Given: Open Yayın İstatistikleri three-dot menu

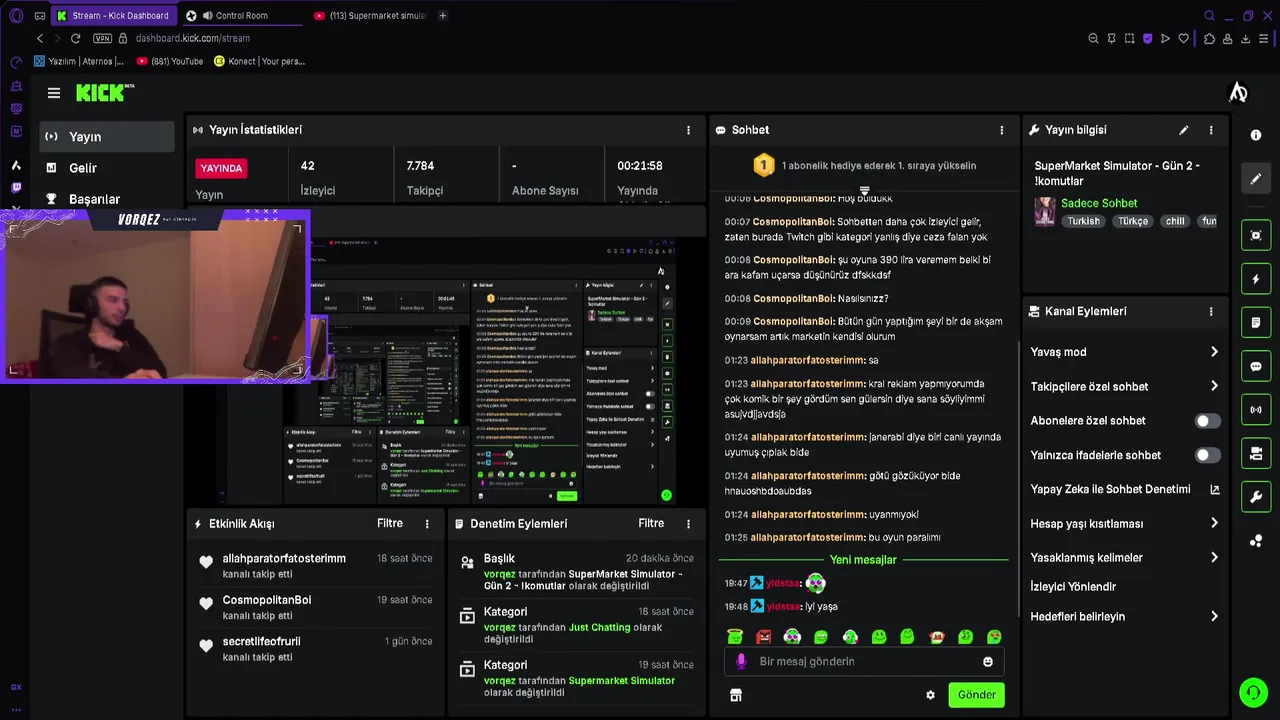Looking at the screenshot, I should pyautogui.click(x=688, y=130).
